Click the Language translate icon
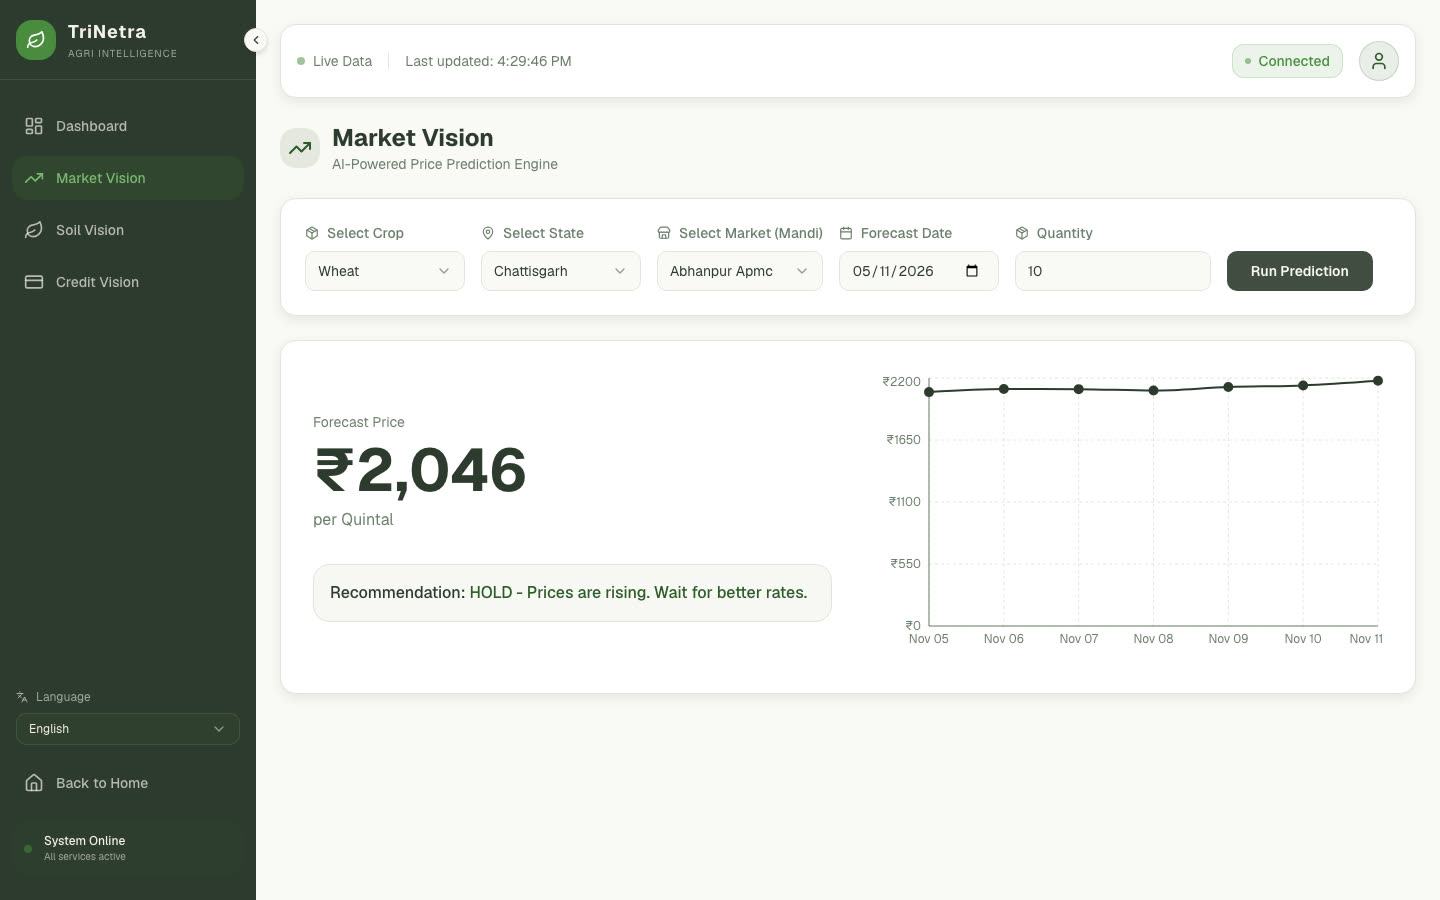1440x900 pixels. [x=22, y=697]
